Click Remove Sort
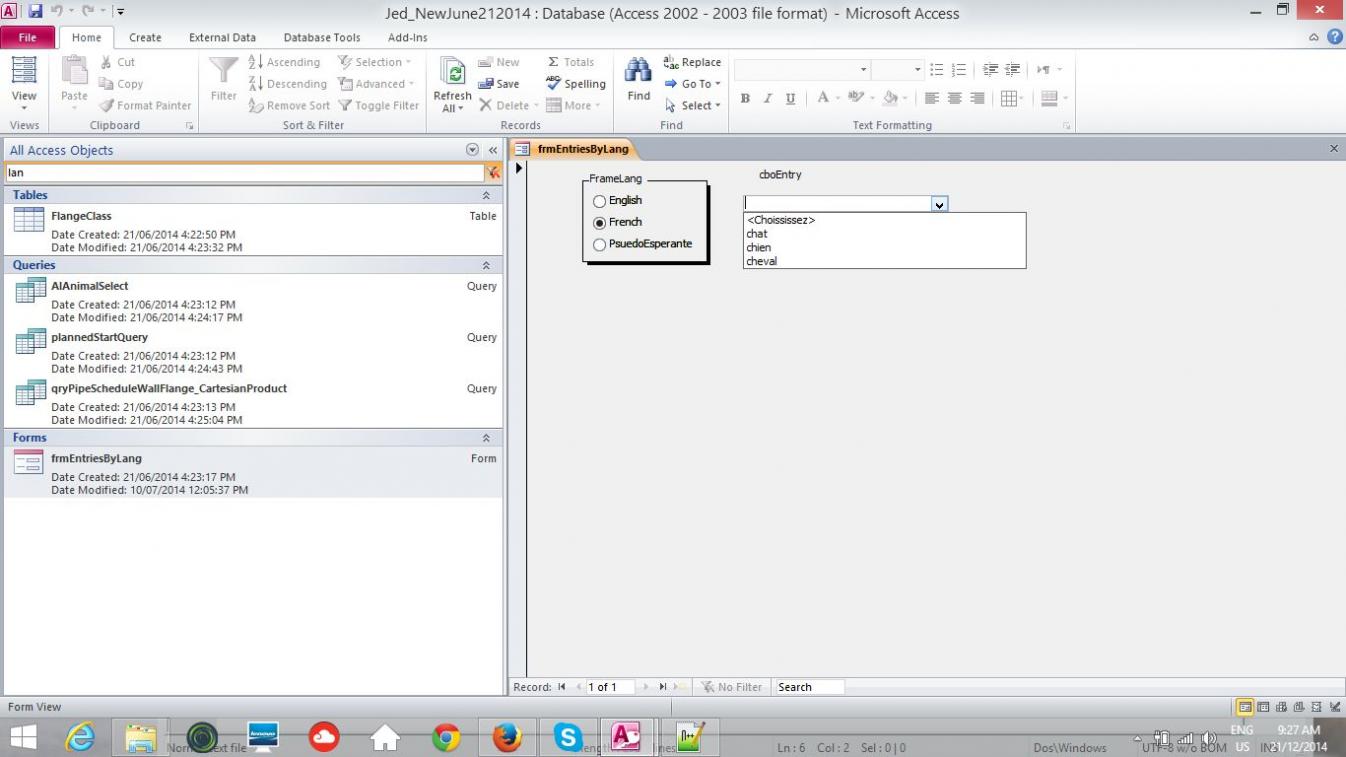This screenshot has height=757, width=1346. point(289,105)
